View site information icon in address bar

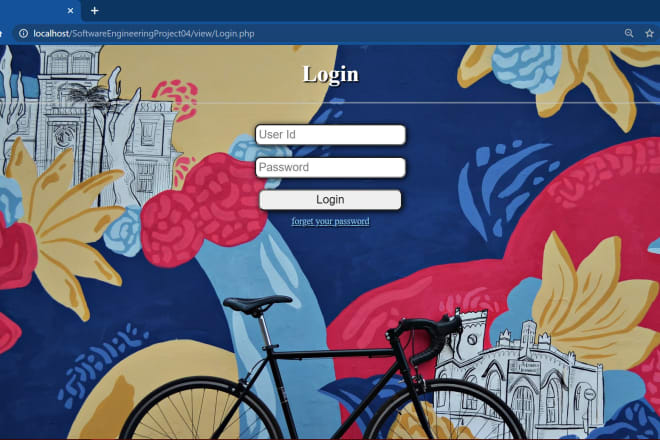24,33
